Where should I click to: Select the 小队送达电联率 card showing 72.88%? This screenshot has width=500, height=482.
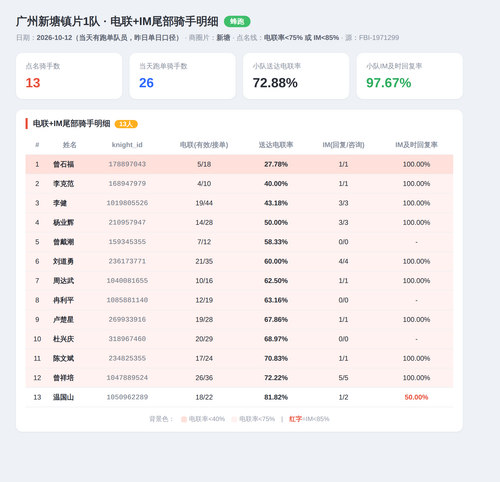click(x=296, y=76)
